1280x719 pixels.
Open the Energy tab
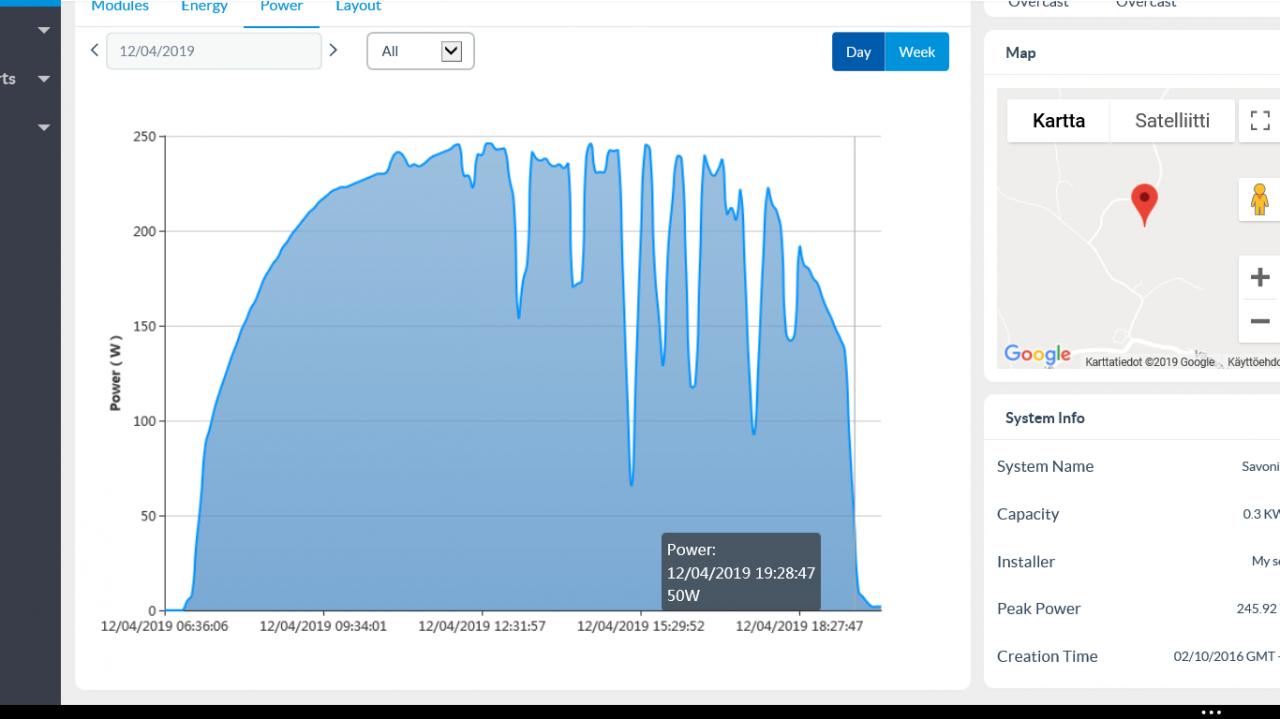click(x=204, y=7)
